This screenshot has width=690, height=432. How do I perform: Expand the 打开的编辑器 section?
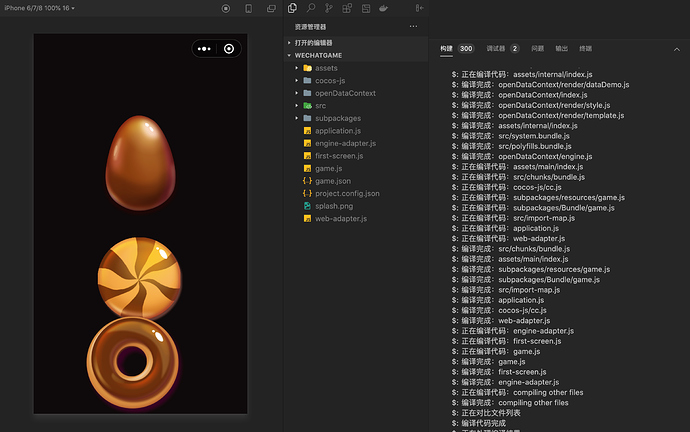pyautogui.click(x=312, y=43)
